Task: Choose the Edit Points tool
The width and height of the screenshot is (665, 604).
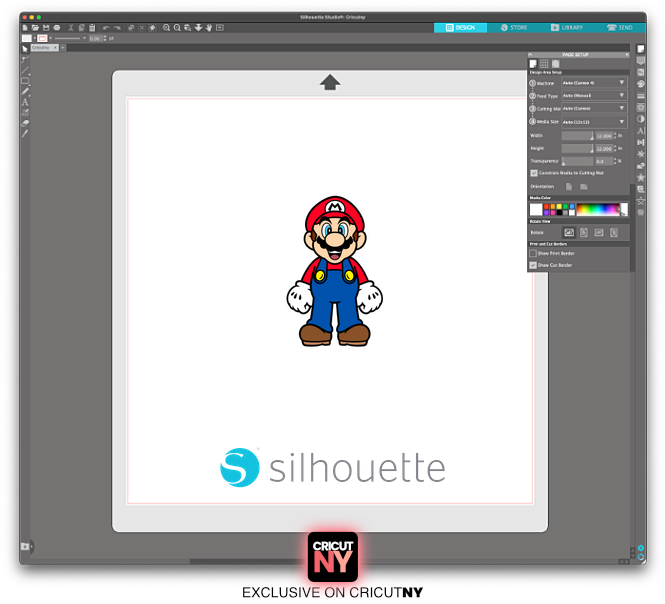Action: tap(25, 59)
